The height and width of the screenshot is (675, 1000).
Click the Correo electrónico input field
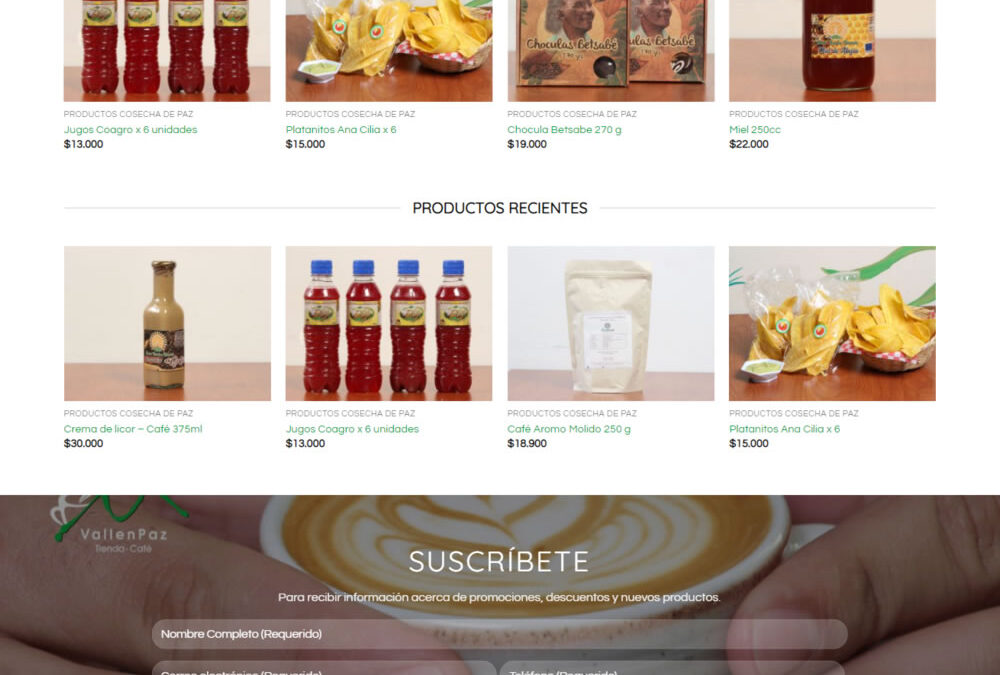(324, 668)
